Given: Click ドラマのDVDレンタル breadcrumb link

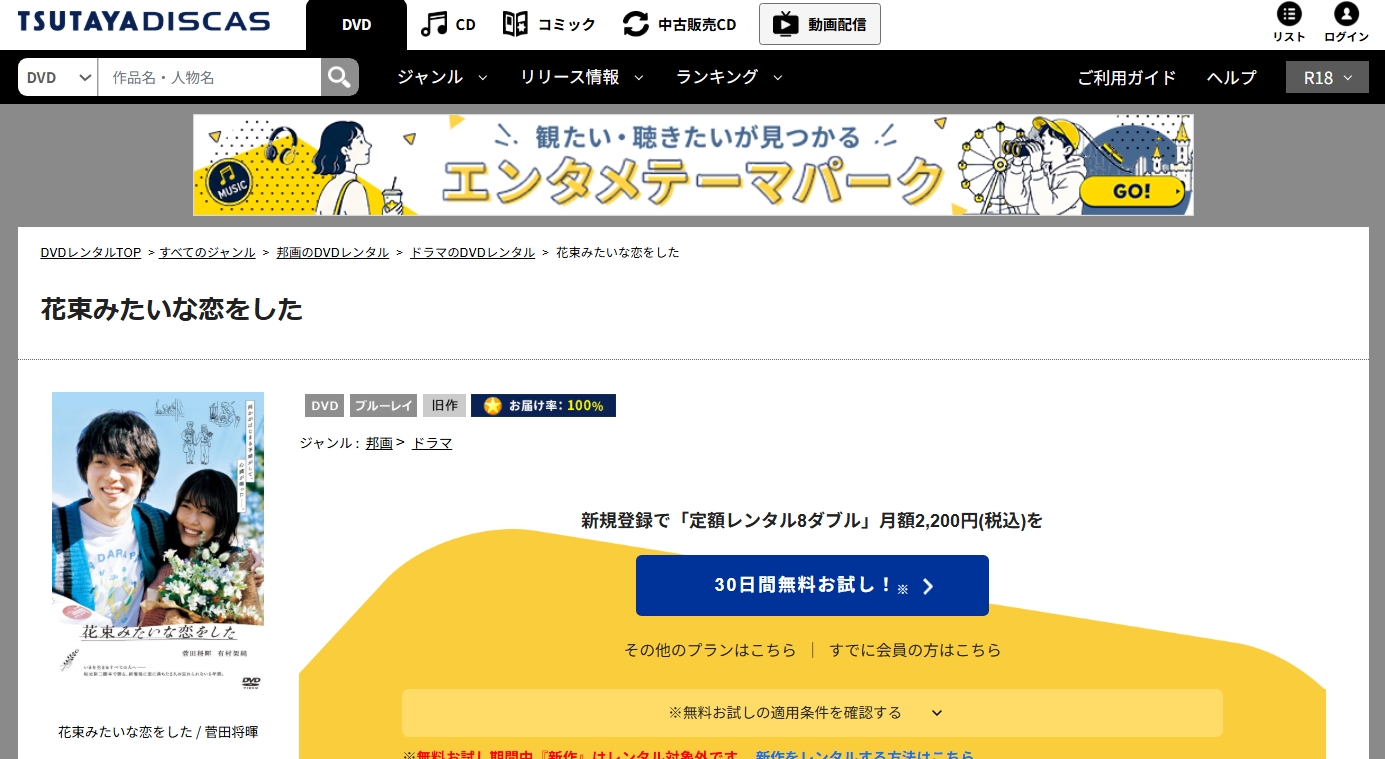Looking at the screenshot, I should click(473, 253).
